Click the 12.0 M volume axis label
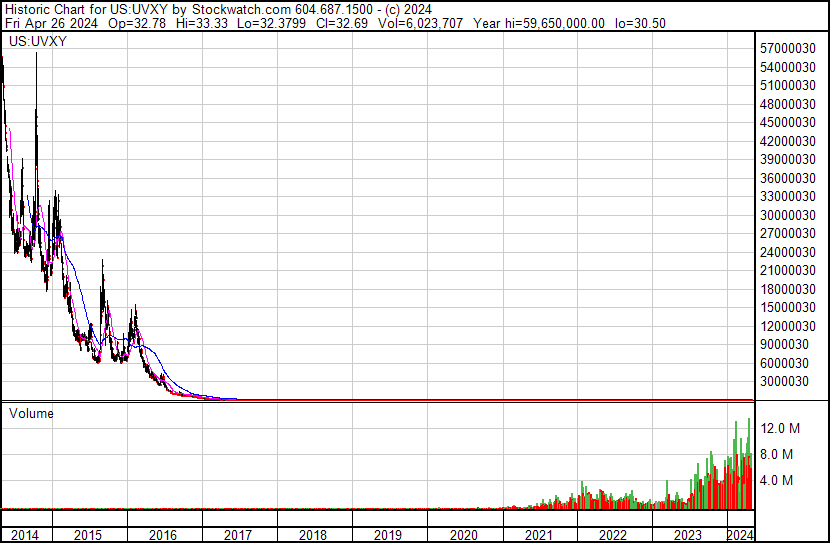 pos(780,428)
